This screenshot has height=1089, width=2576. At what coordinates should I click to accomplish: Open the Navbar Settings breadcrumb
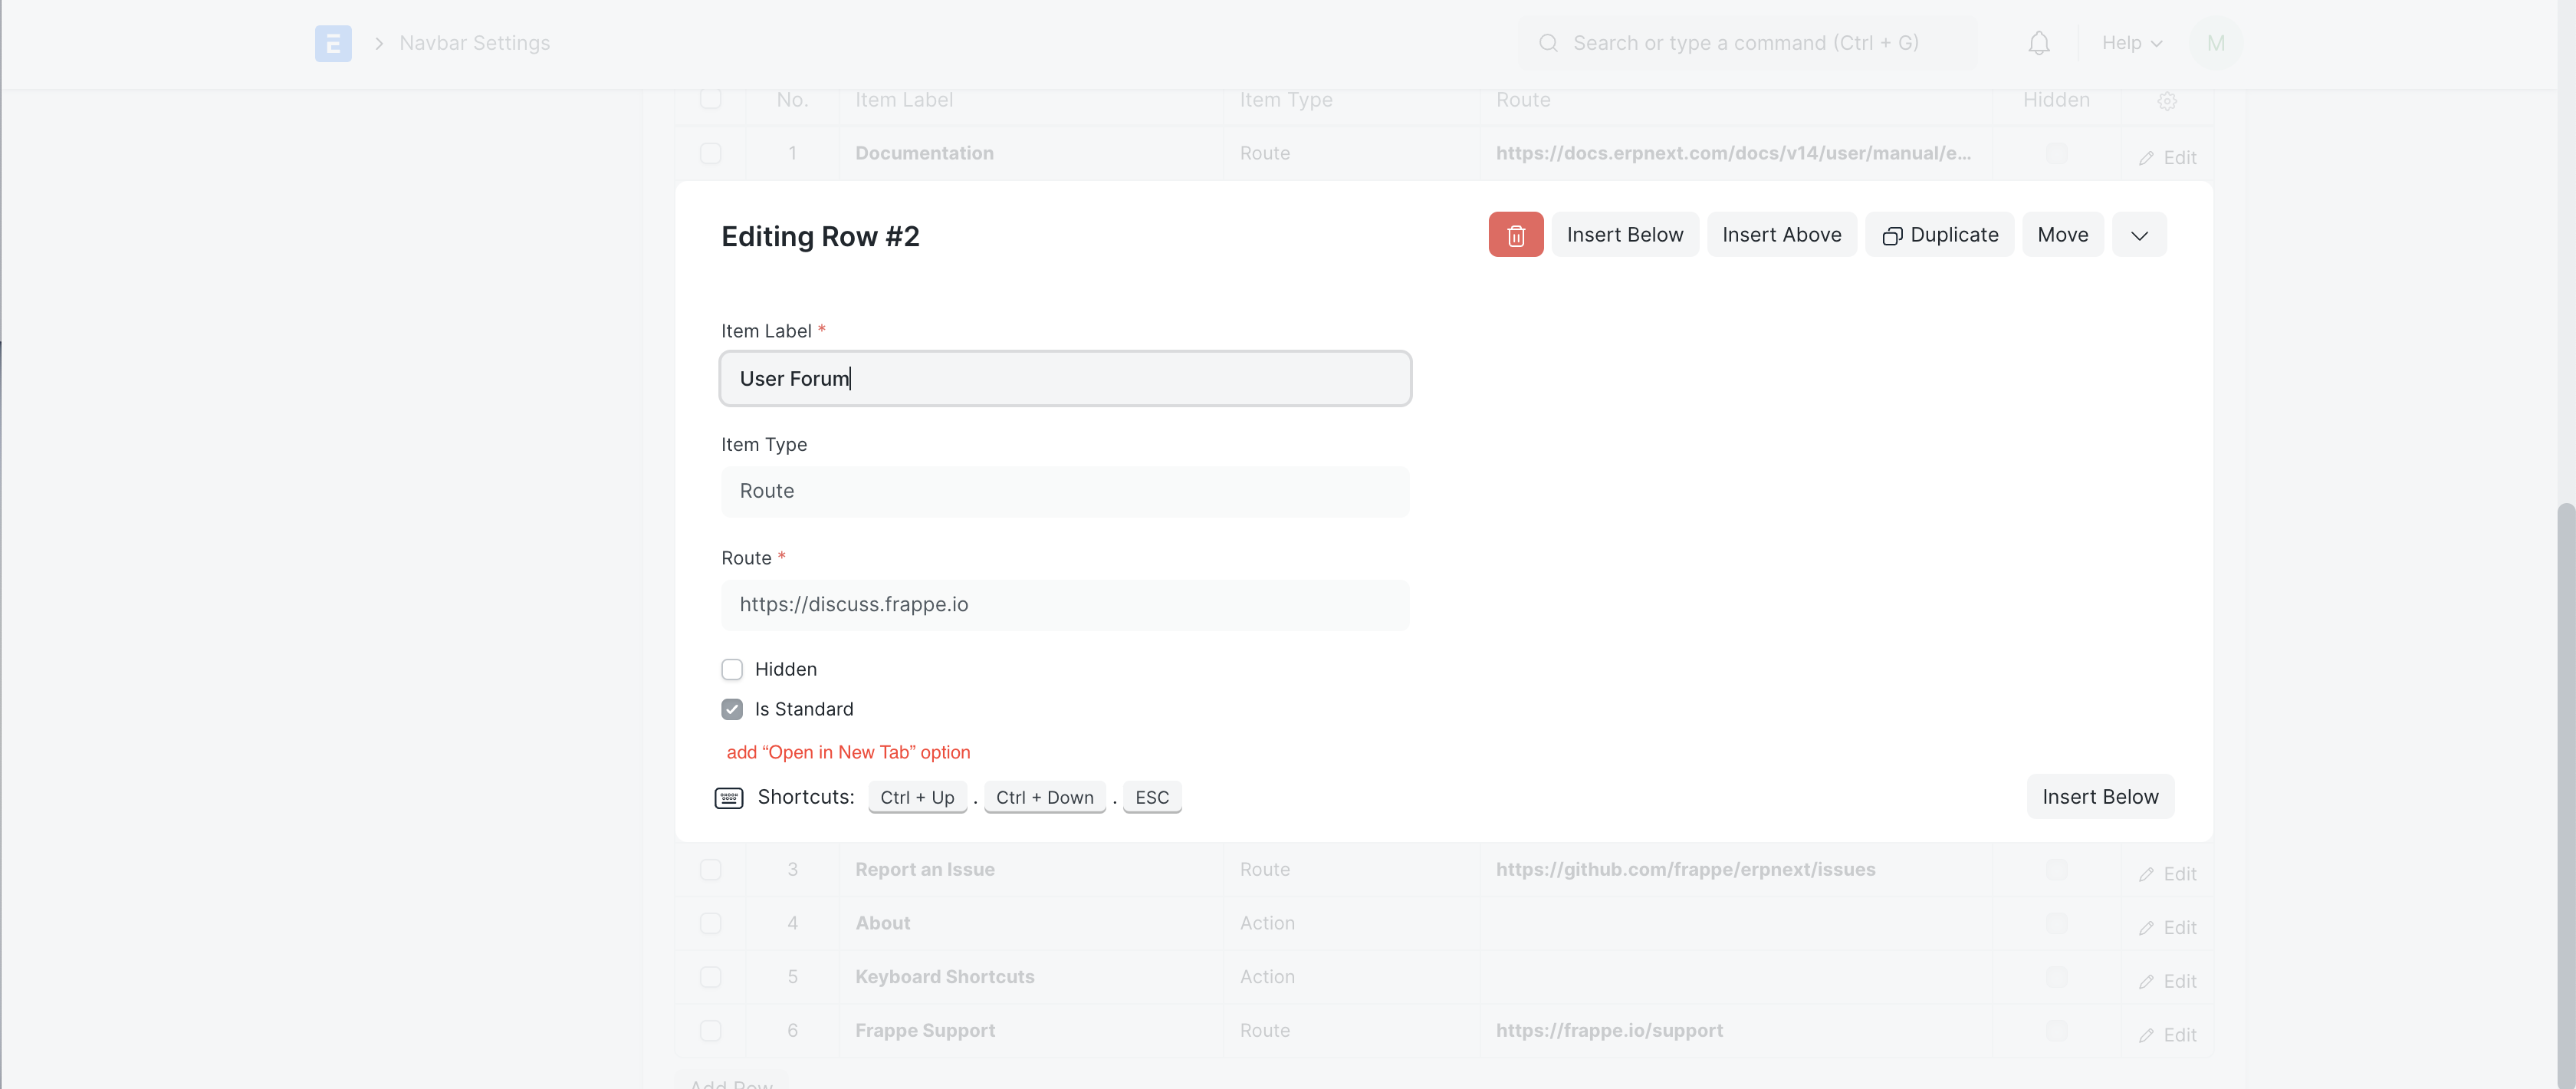(x=474, y=43)
